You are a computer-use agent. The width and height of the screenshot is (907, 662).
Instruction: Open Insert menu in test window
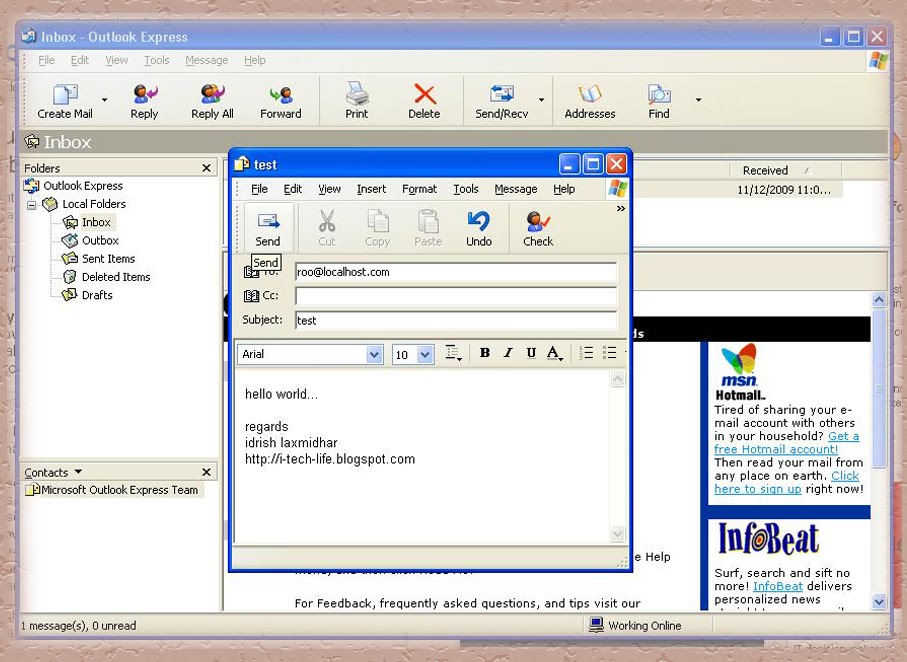[371, 189]
